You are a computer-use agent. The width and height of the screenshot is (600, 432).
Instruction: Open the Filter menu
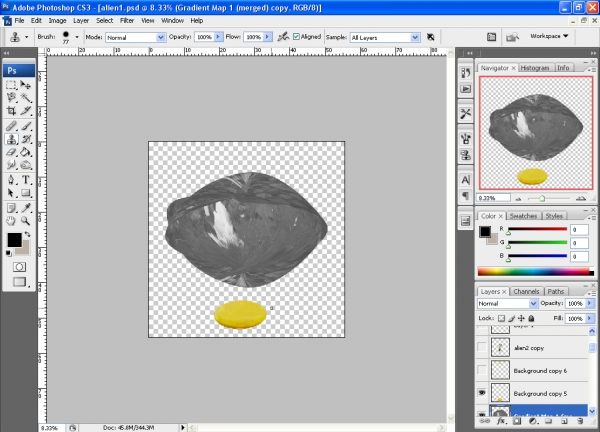pos(127,21)
